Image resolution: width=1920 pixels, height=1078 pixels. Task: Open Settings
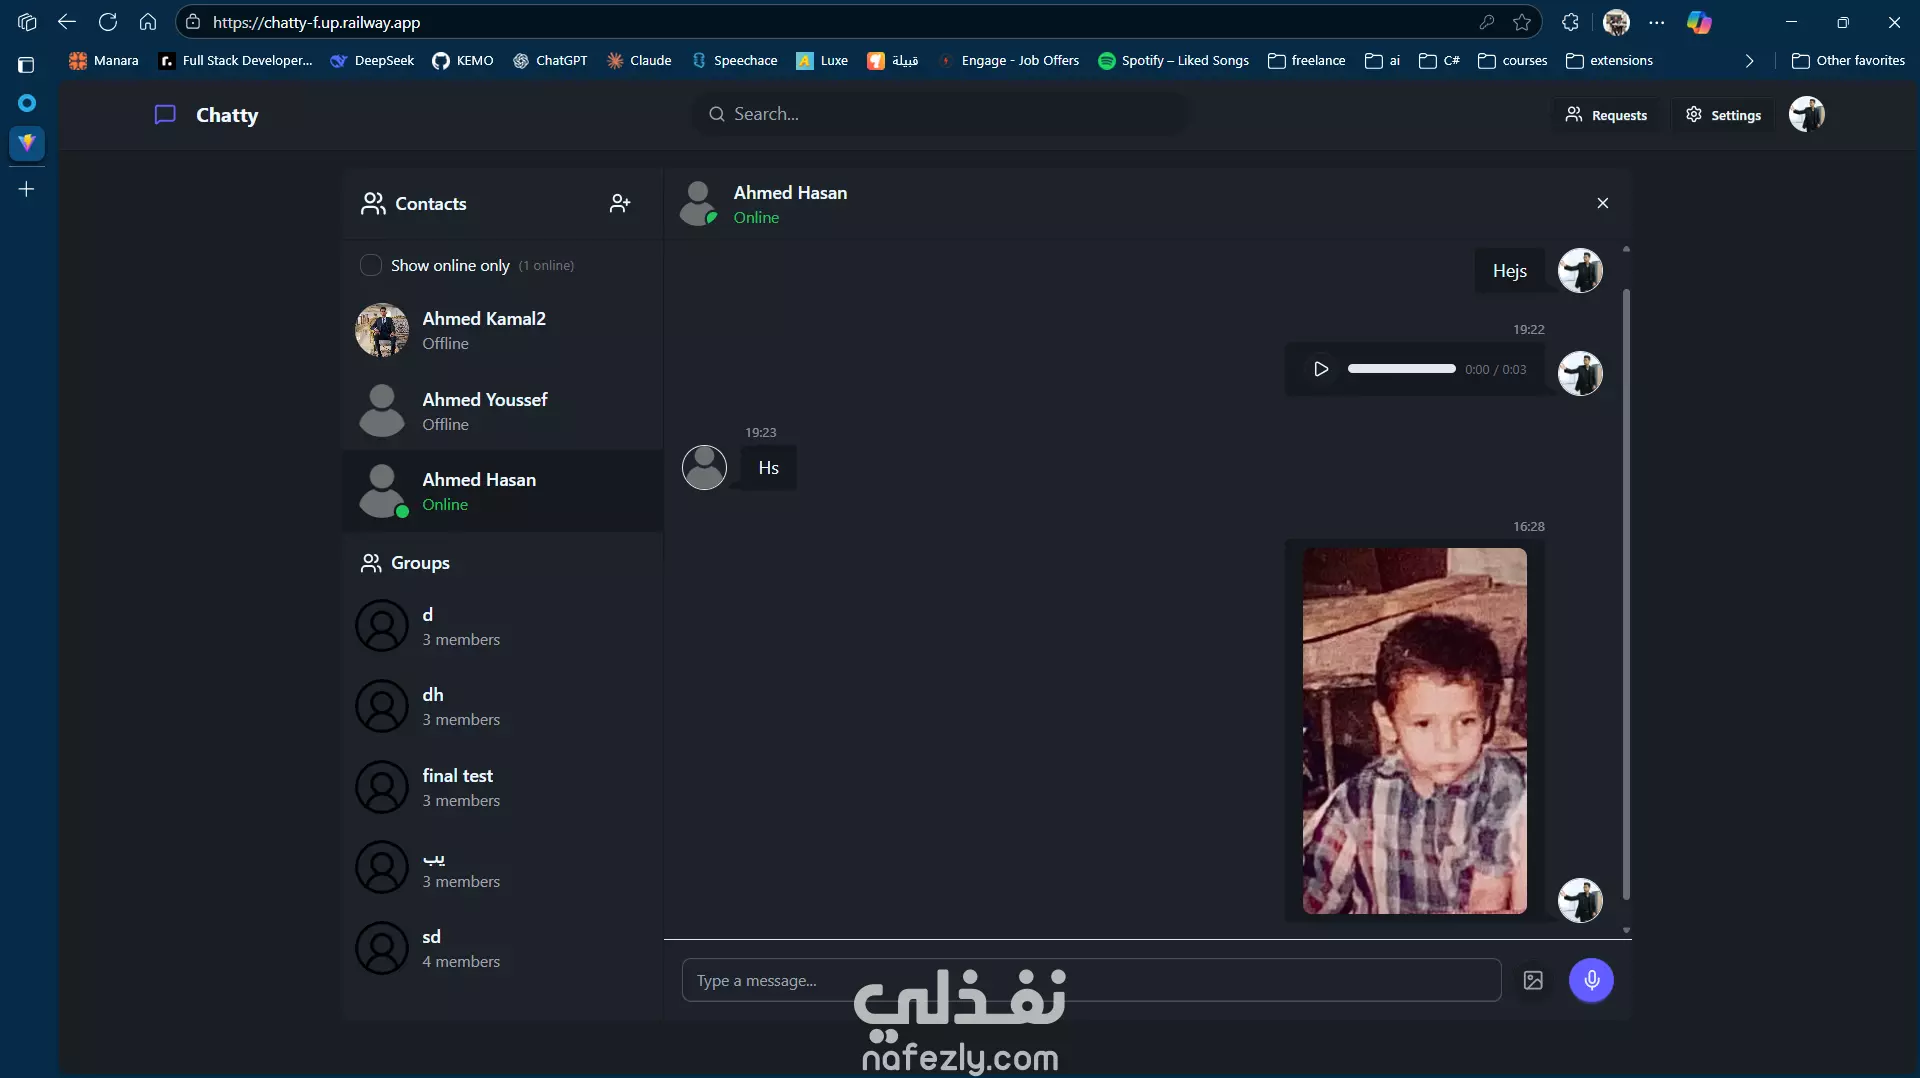point(1723,115)
